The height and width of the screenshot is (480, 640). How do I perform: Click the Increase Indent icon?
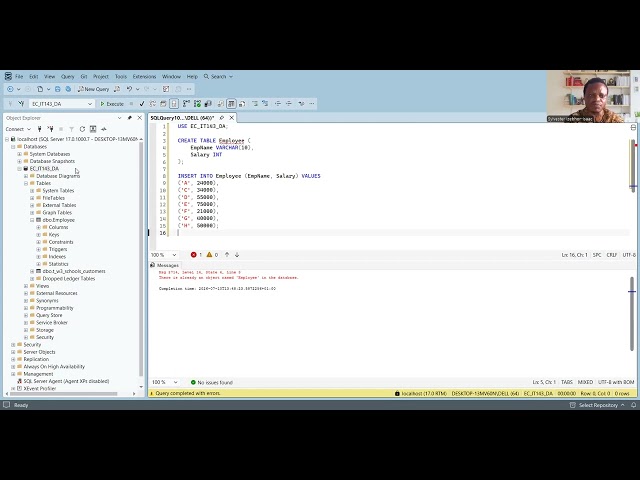click(289, 104)
